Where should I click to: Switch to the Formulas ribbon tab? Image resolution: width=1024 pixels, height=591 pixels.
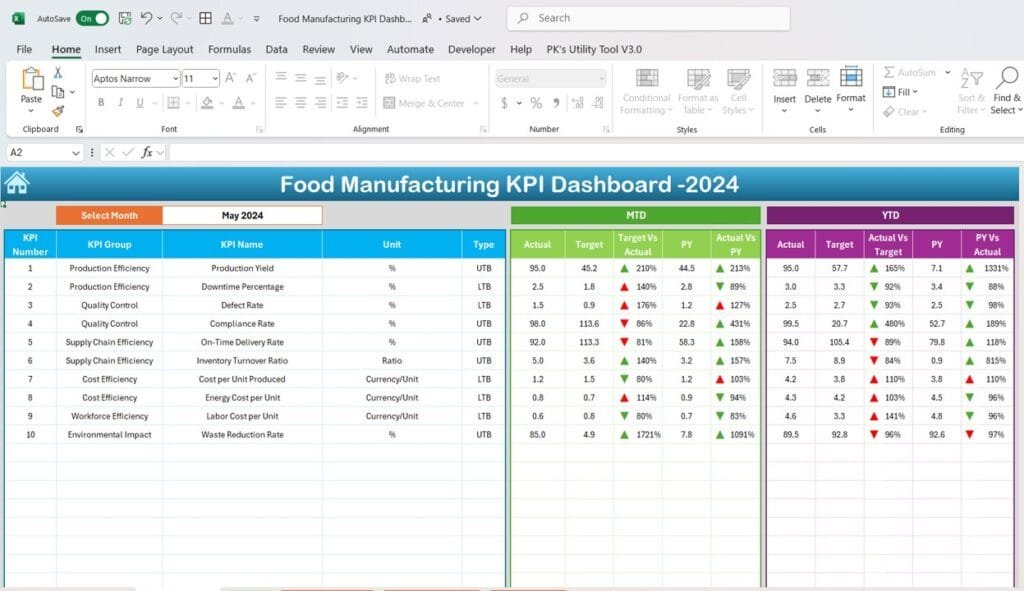coord(229,49)
